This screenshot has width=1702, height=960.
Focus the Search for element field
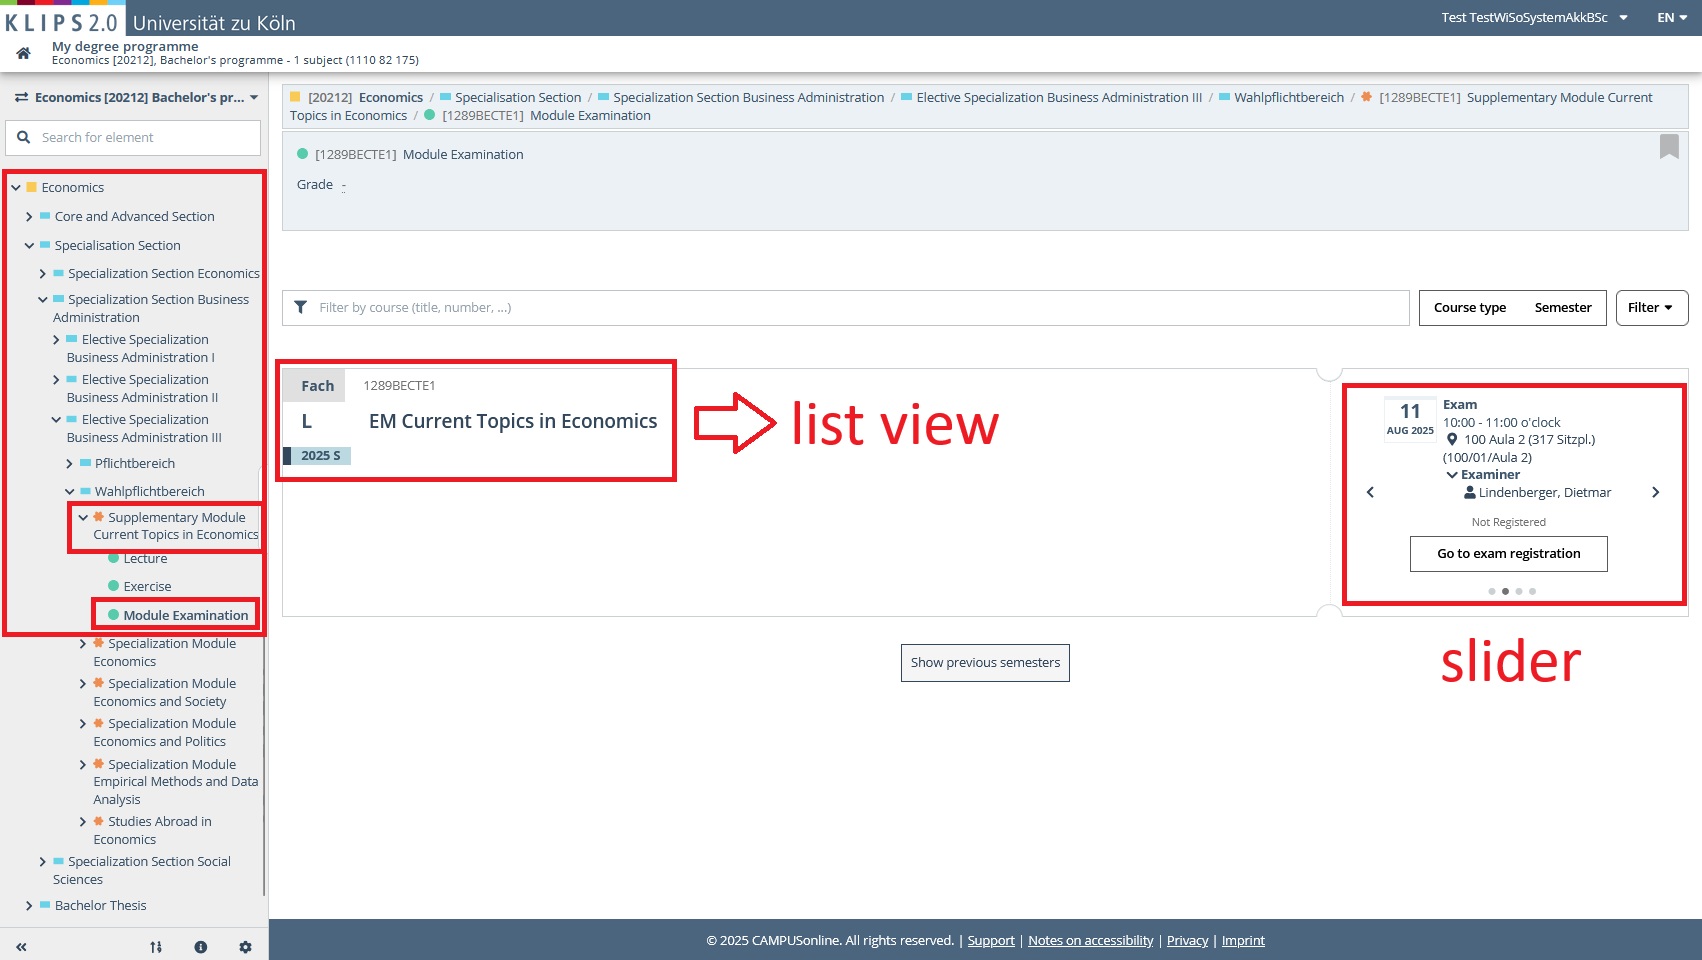tap(133, 138)
